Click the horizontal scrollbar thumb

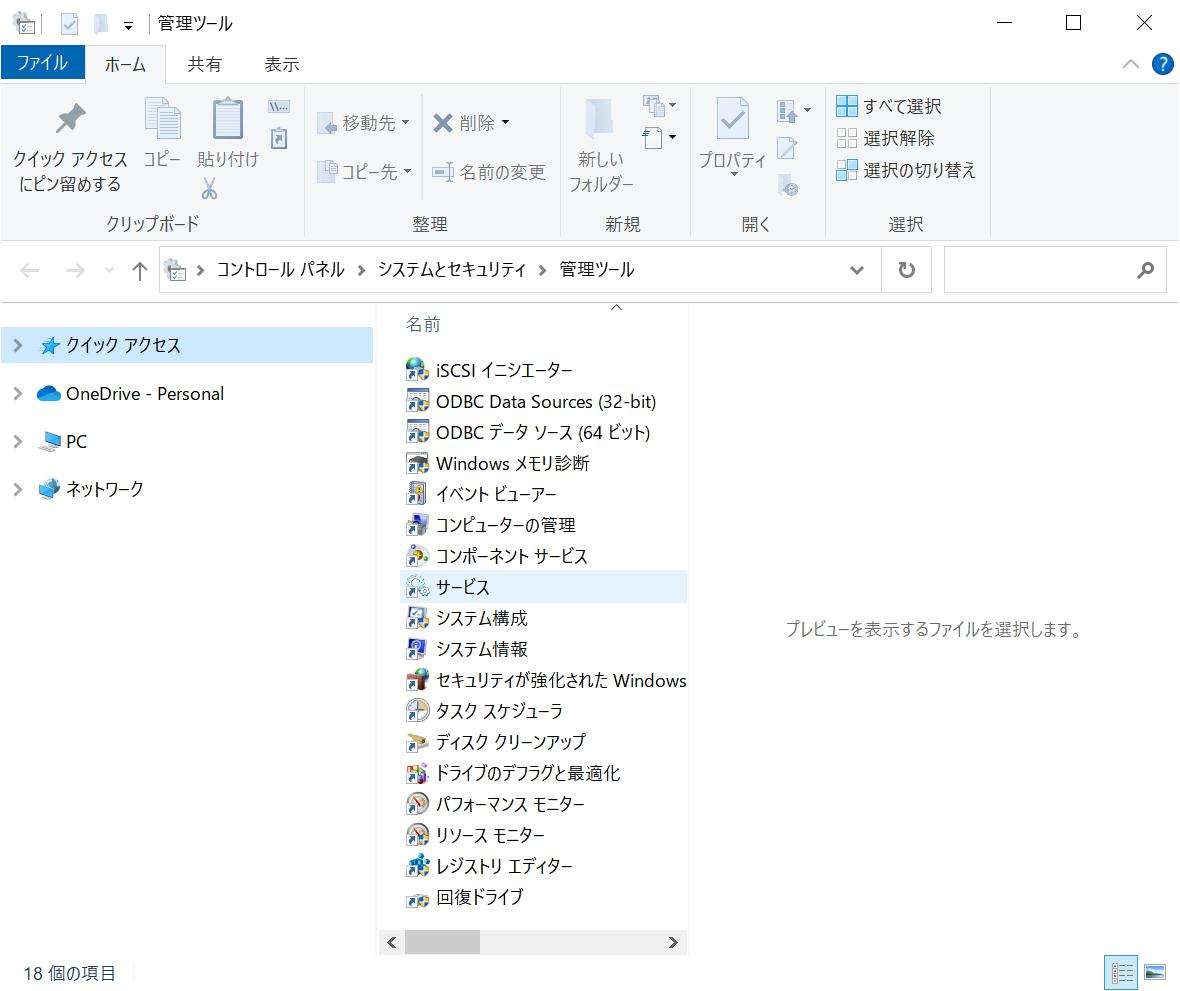pyautogui.click(x=442, y=942)
